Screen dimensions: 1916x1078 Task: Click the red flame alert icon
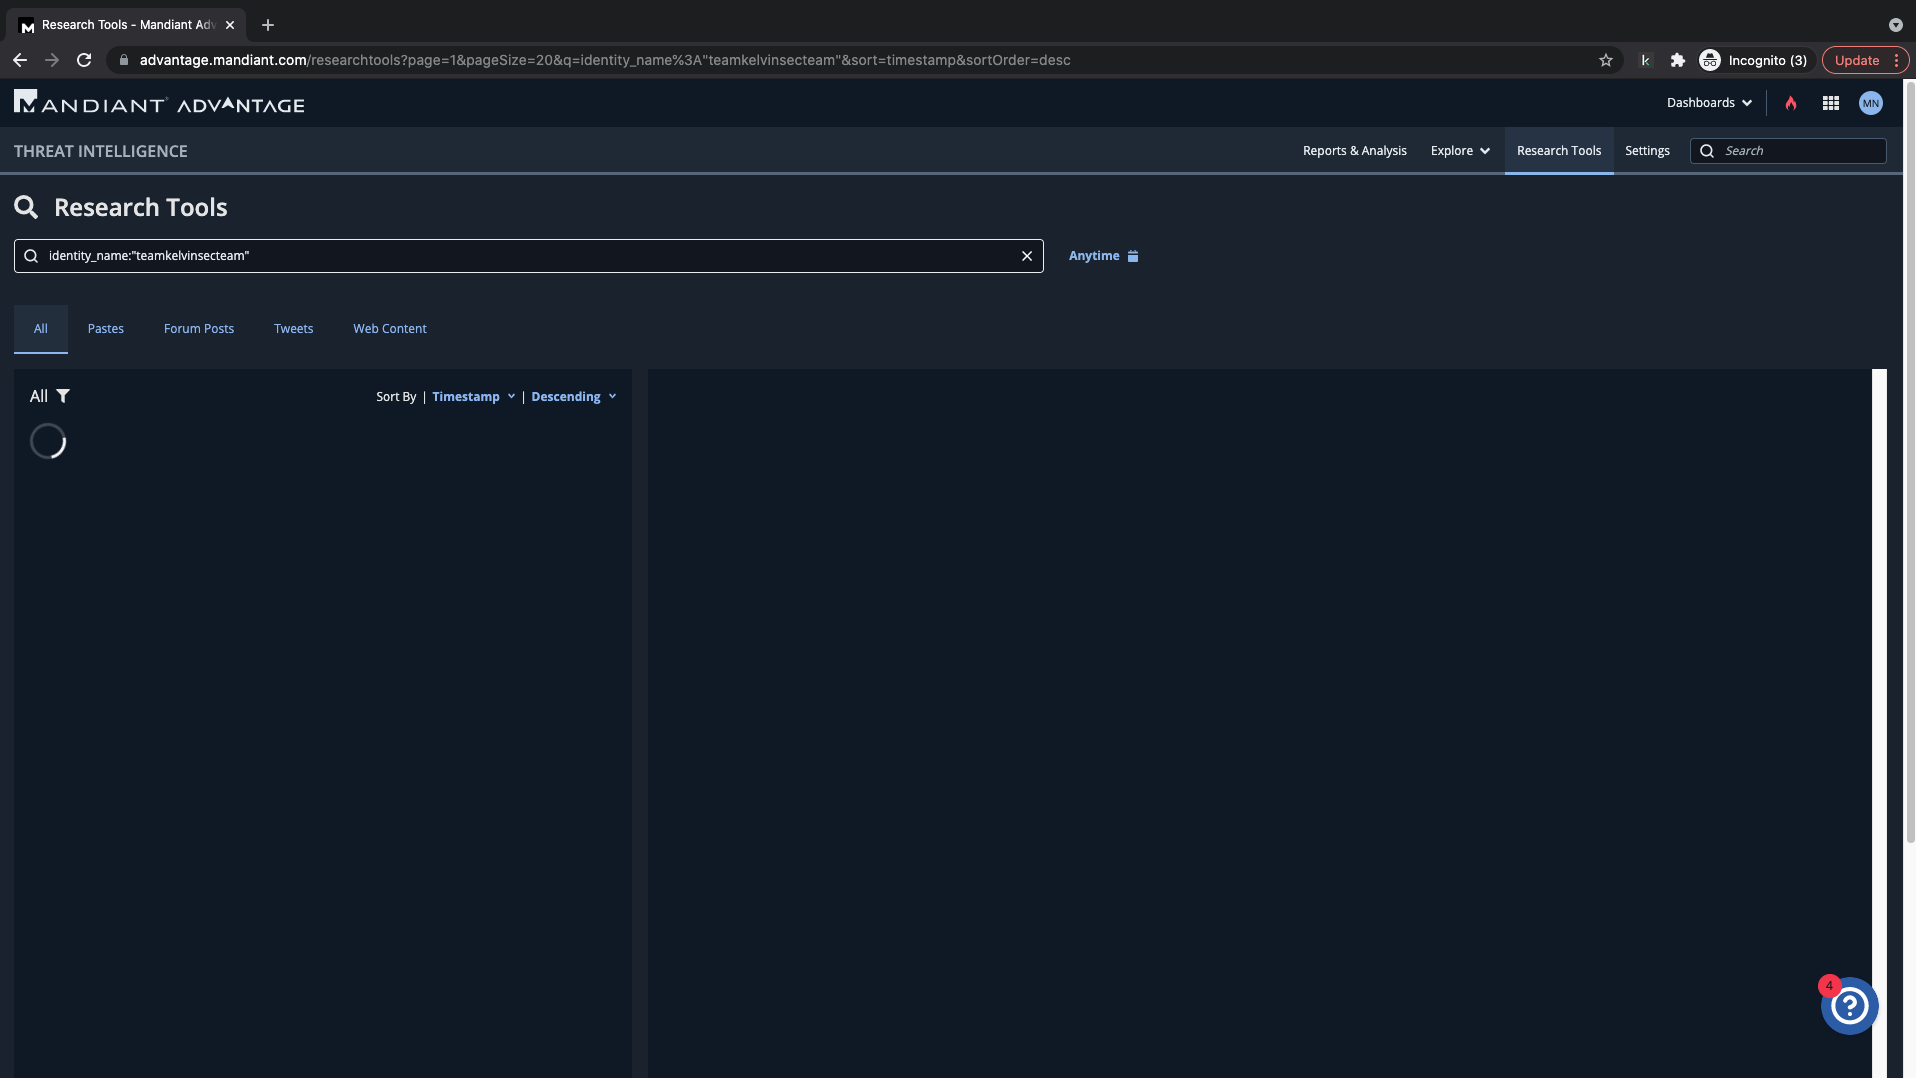tap(1791, 103)
